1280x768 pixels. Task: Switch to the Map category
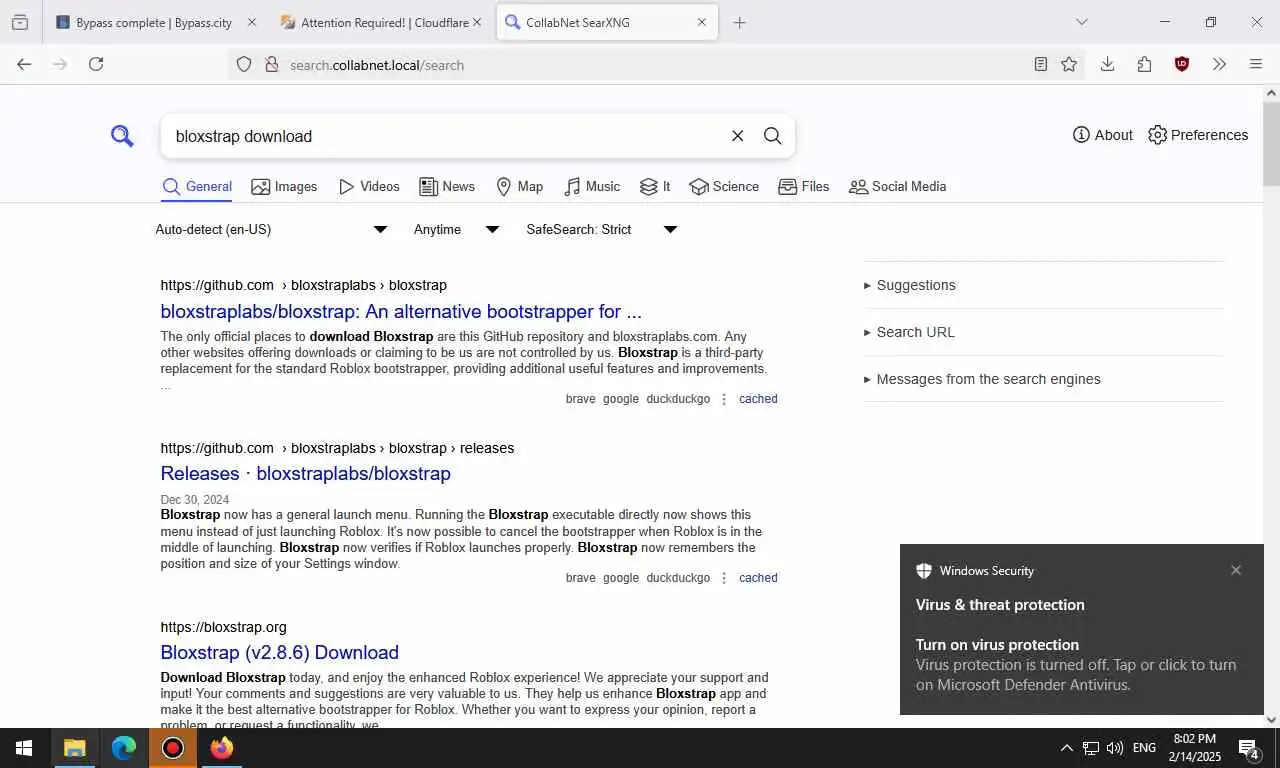click(520, 186)
